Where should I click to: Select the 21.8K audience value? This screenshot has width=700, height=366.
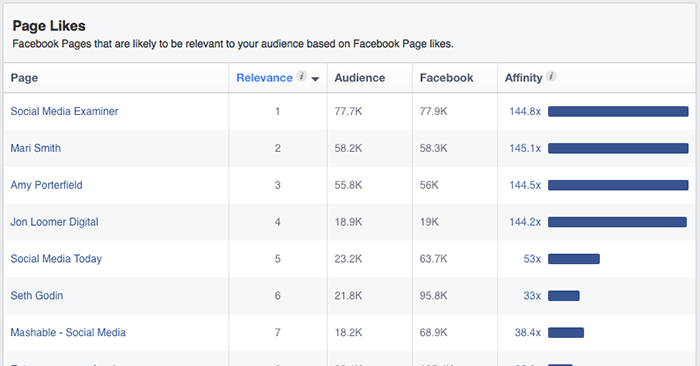348,295
